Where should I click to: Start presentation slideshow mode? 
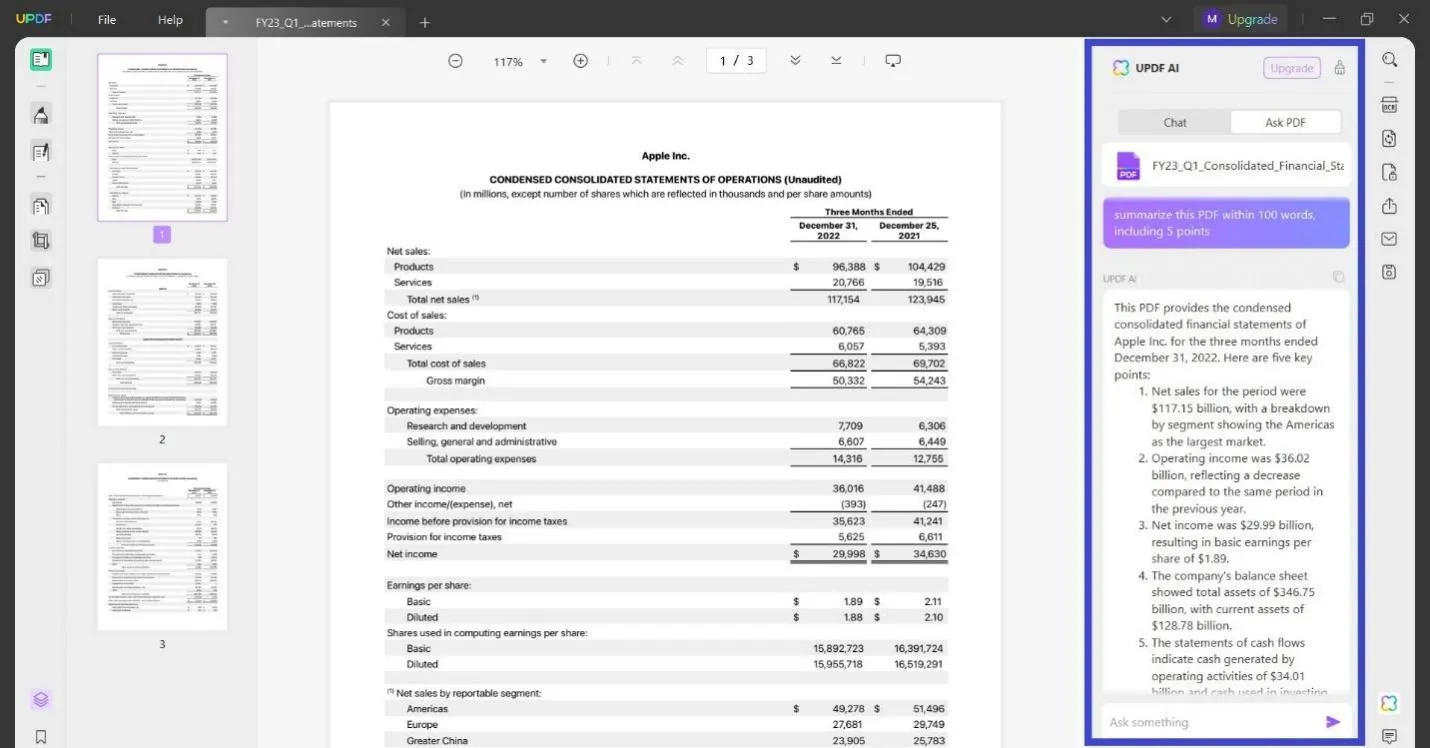893,61
